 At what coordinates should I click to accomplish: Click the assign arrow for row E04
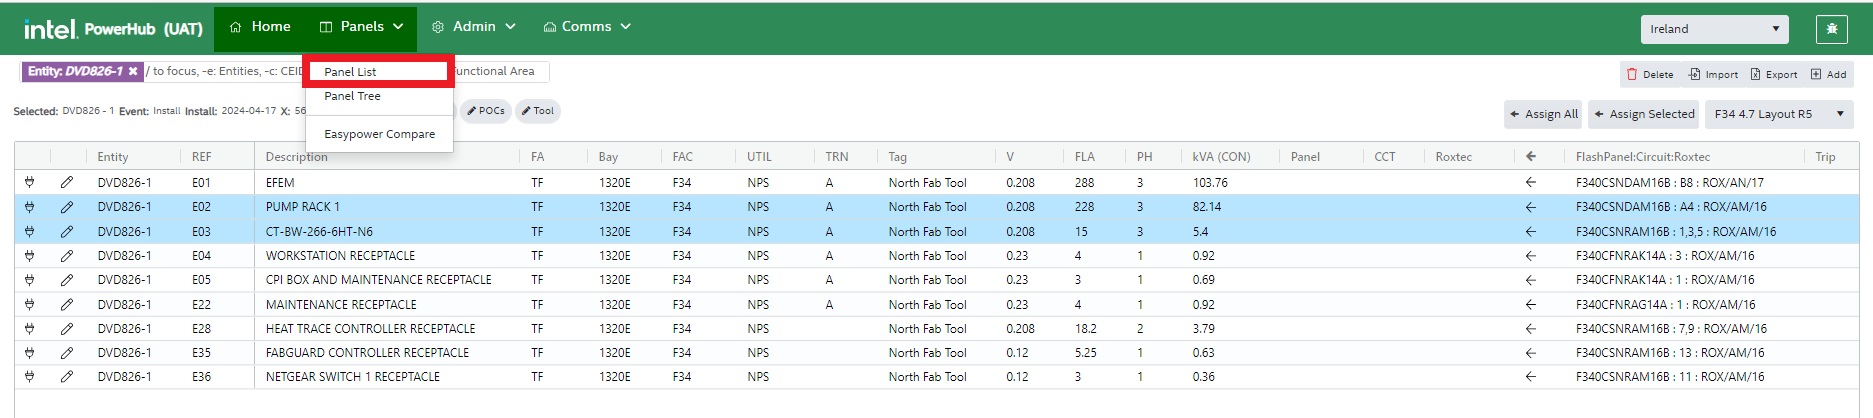coord(1530,256)
